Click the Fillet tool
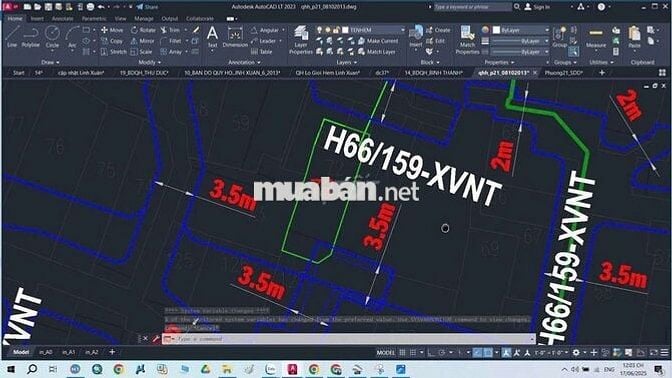Viewport: 672px width, 378px height. pos(171,41)
